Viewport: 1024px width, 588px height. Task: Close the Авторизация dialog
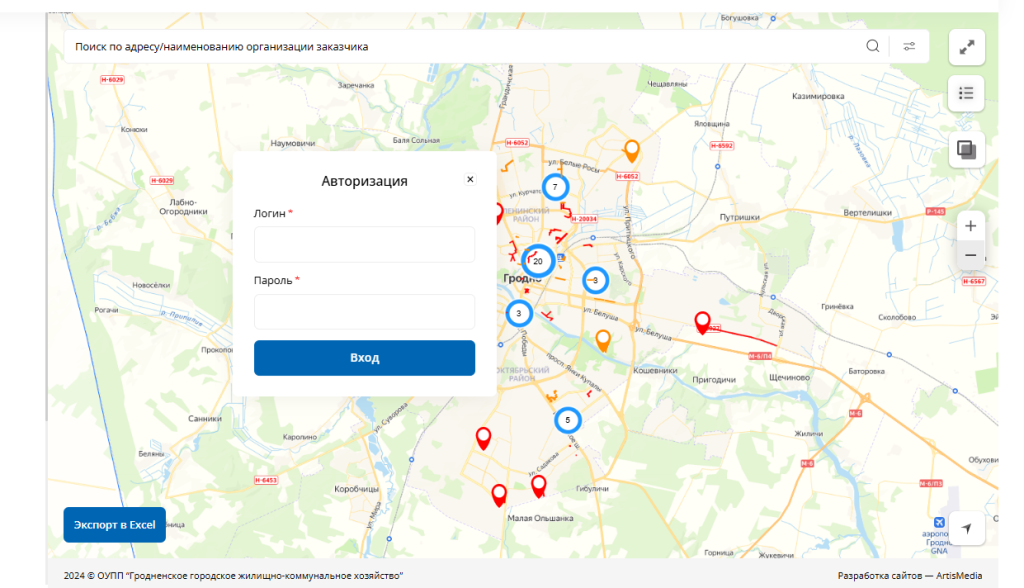(x=470, y=179)
